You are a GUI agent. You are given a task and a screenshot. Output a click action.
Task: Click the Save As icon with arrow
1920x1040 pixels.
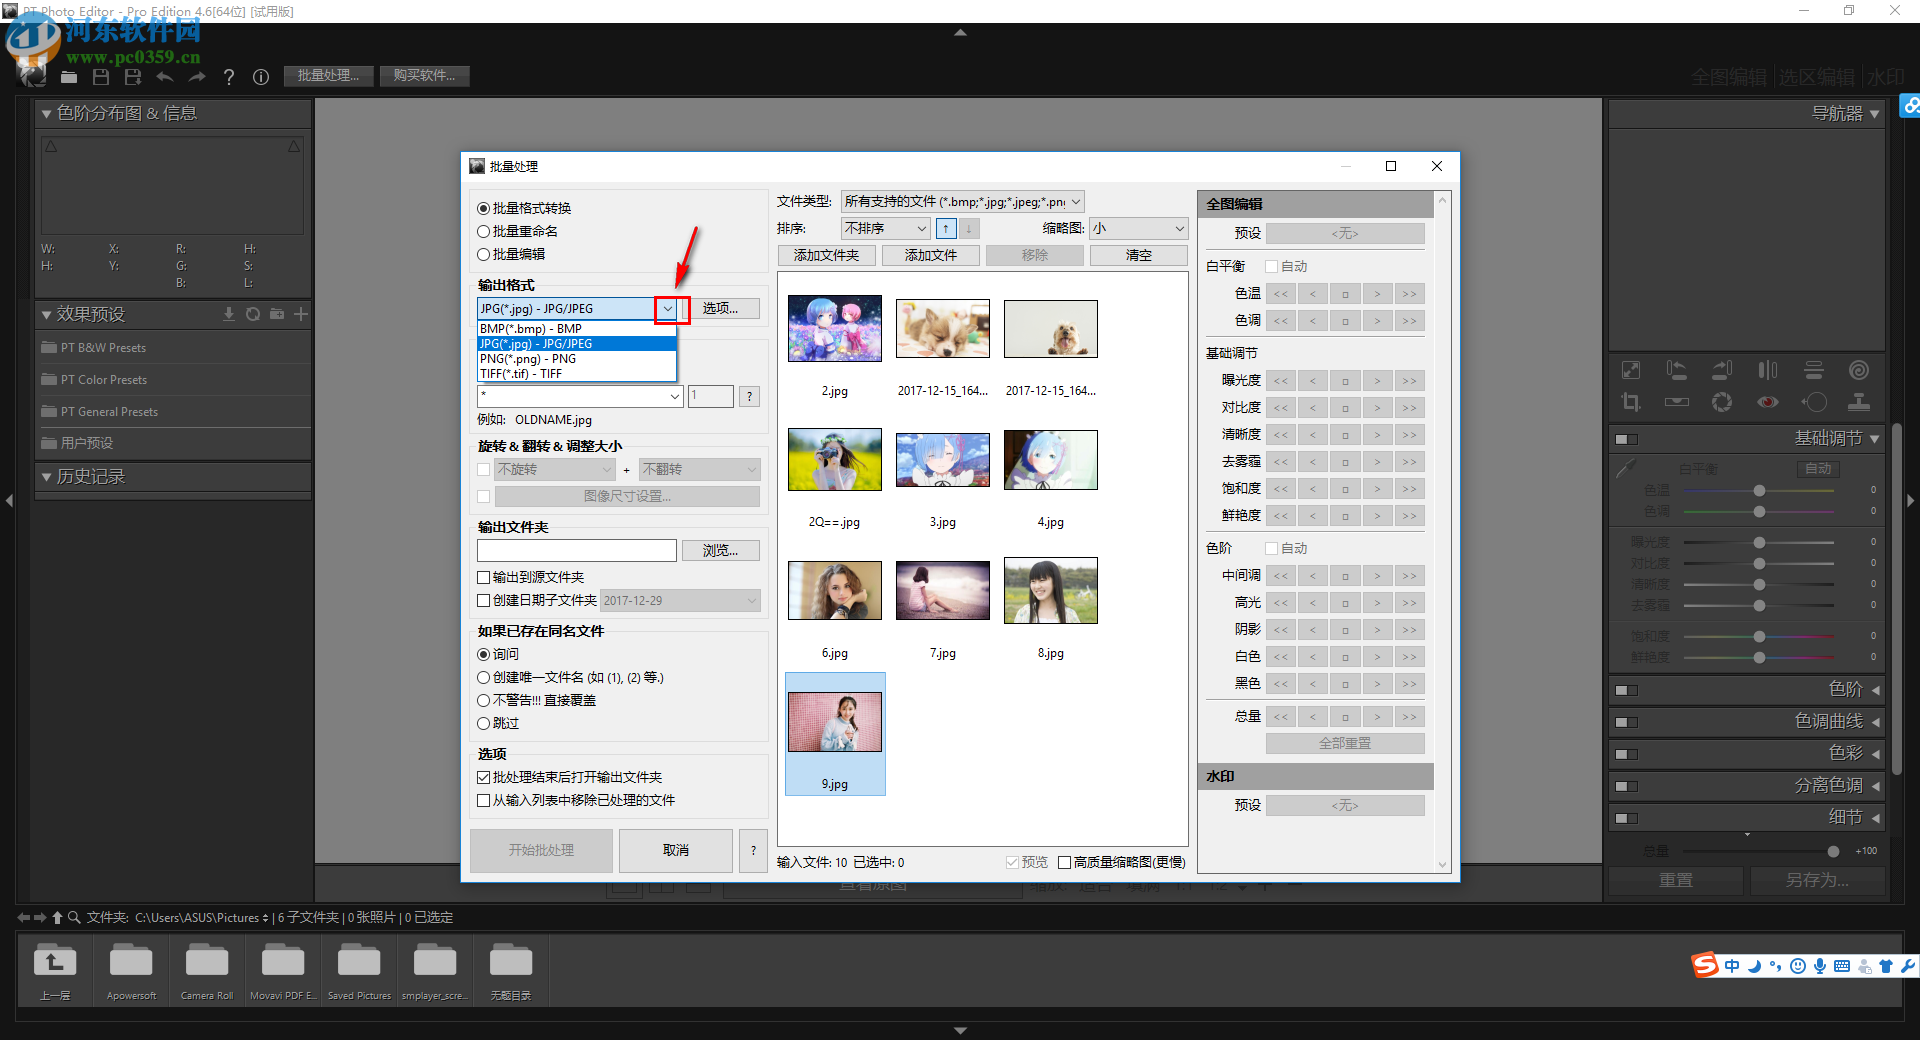tap(133, 77)
